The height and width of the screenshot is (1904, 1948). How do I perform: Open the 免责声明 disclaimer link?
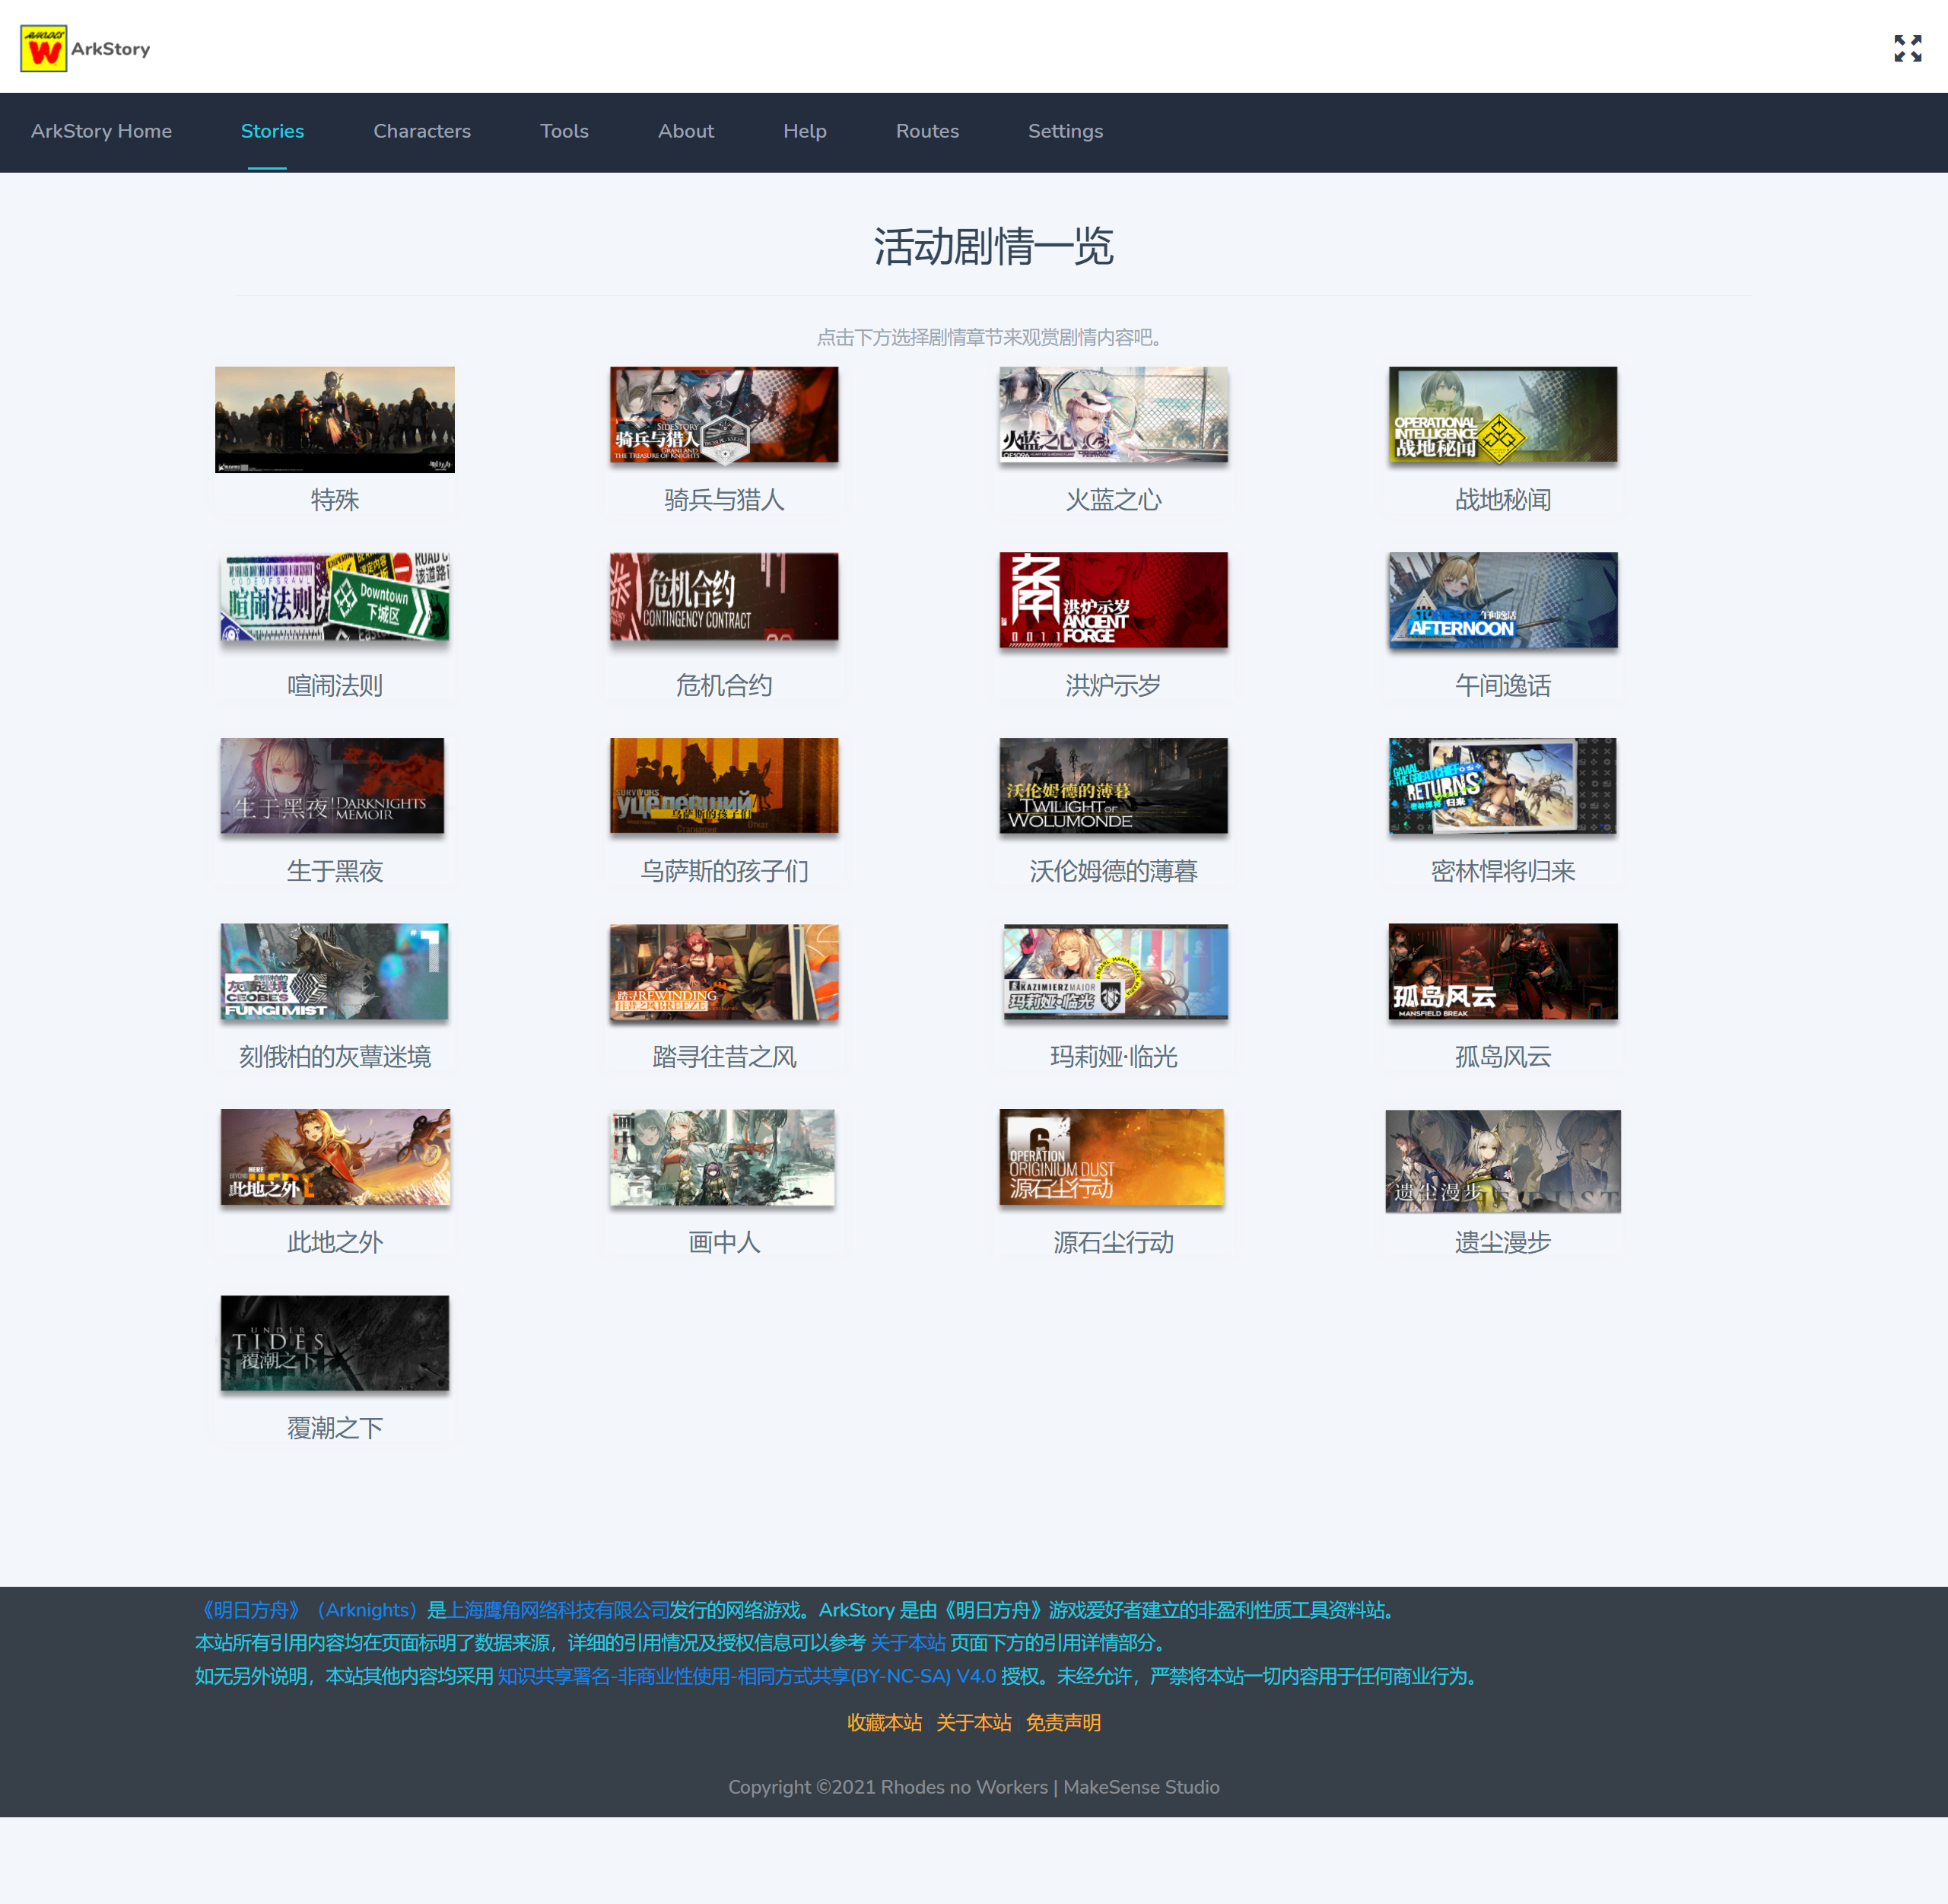[x=1063, y=1722]
